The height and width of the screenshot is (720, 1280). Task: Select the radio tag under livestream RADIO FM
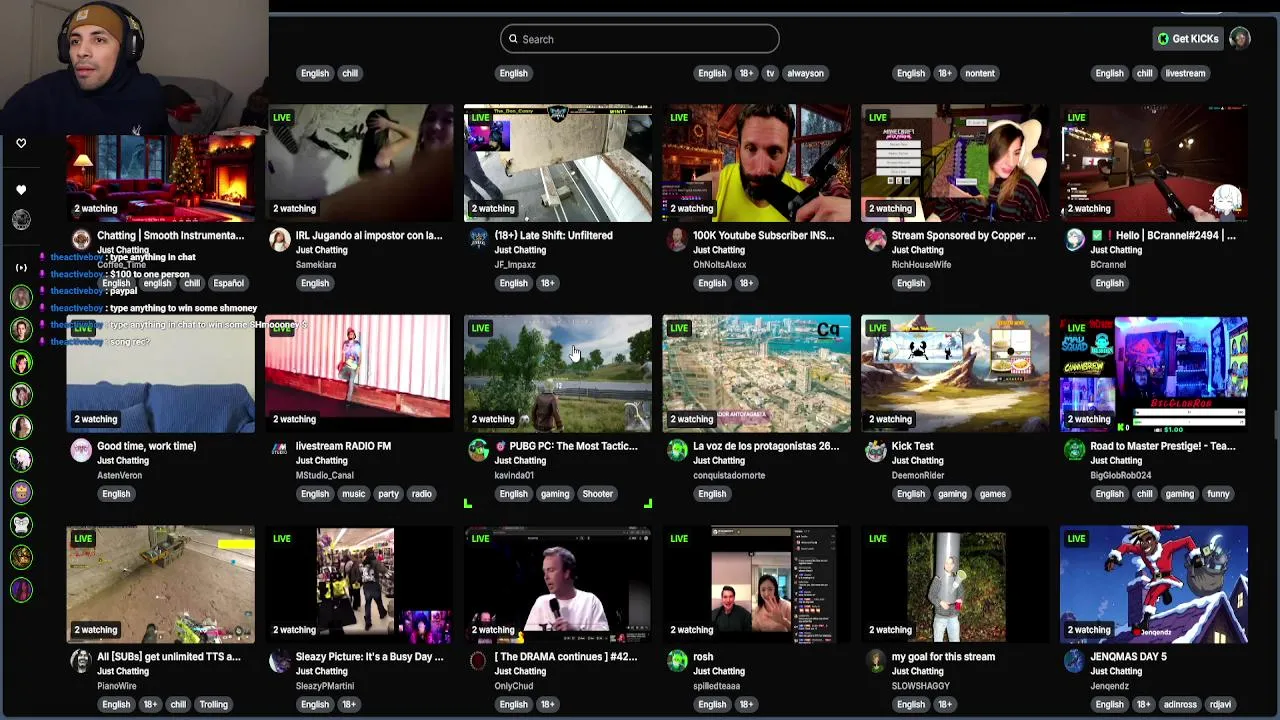pyautogui.click(x=422, y=494)
